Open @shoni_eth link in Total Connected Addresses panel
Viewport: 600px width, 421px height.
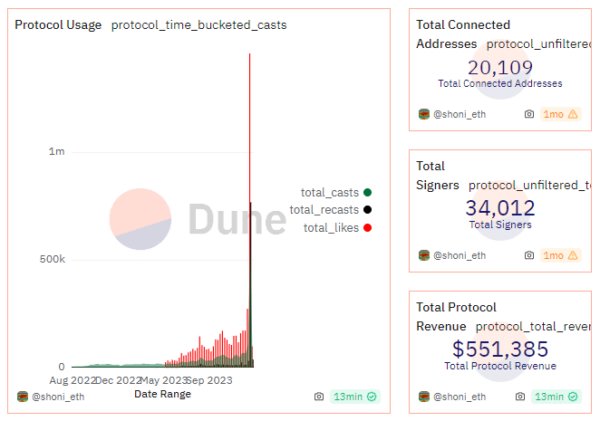[x=460, y=114]
